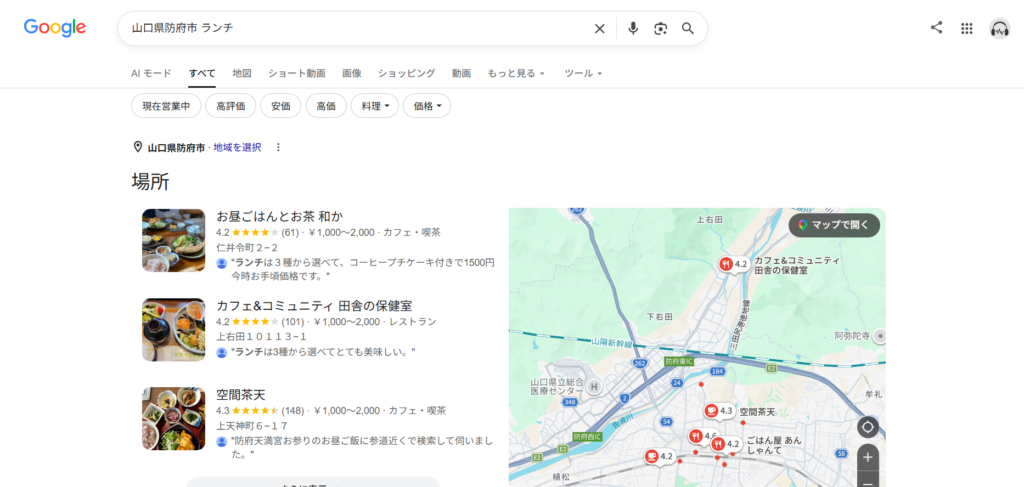
Task: Zoom in on the map
Action: (x=868, y=457)
